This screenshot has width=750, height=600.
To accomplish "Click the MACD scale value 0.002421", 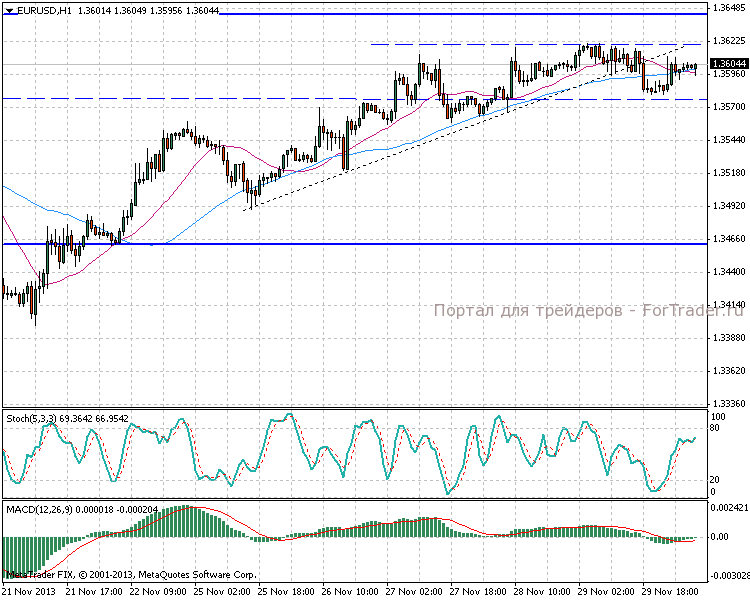I will pyautogui.click(x=728, y=508).
